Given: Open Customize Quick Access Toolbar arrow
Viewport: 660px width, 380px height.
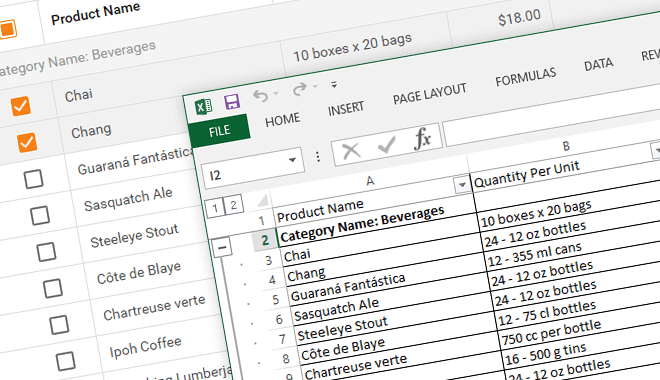Looking at the screenshot, I should [334, 85].
